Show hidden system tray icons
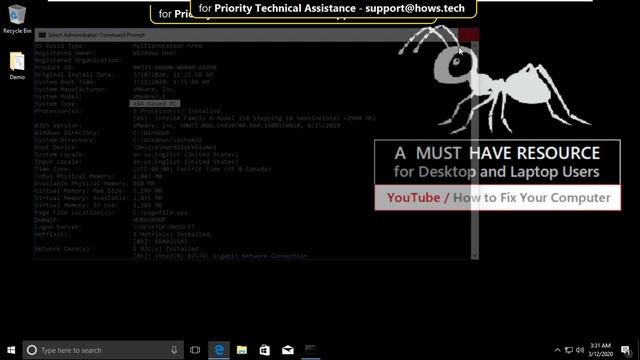 pyautogui.click(x=557, y=350)
